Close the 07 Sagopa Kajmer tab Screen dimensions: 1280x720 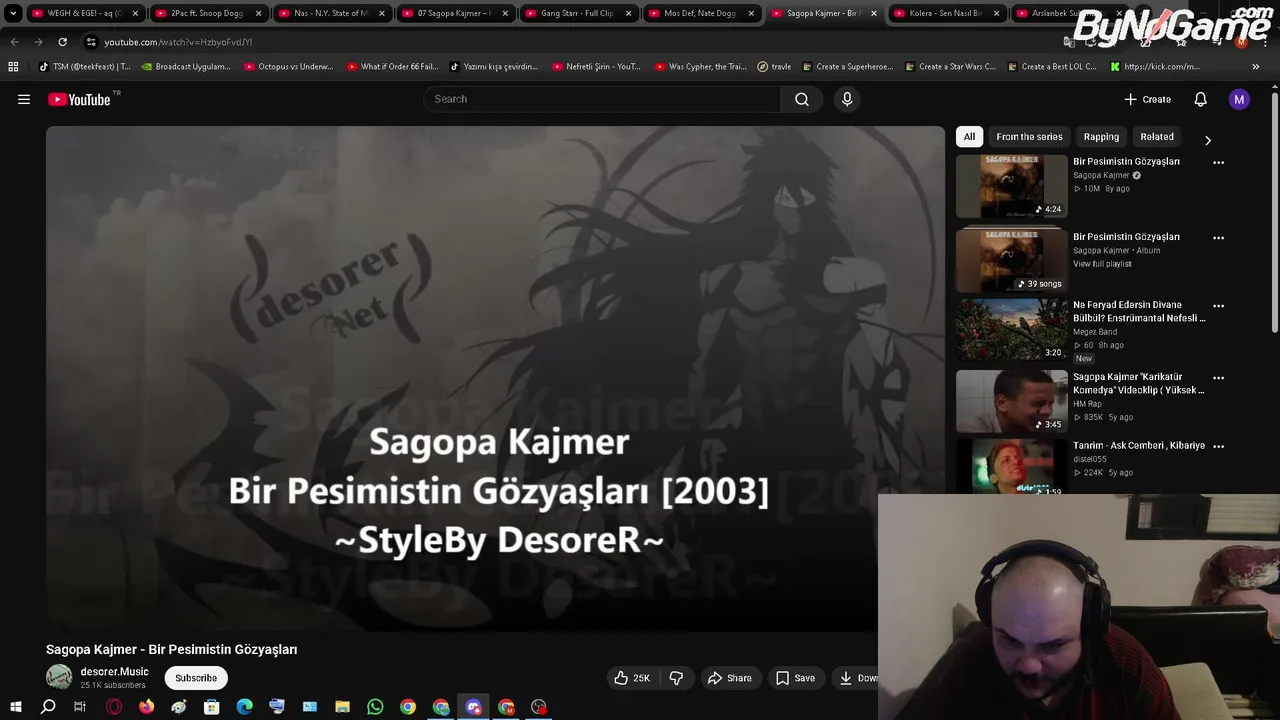[505, 13]
